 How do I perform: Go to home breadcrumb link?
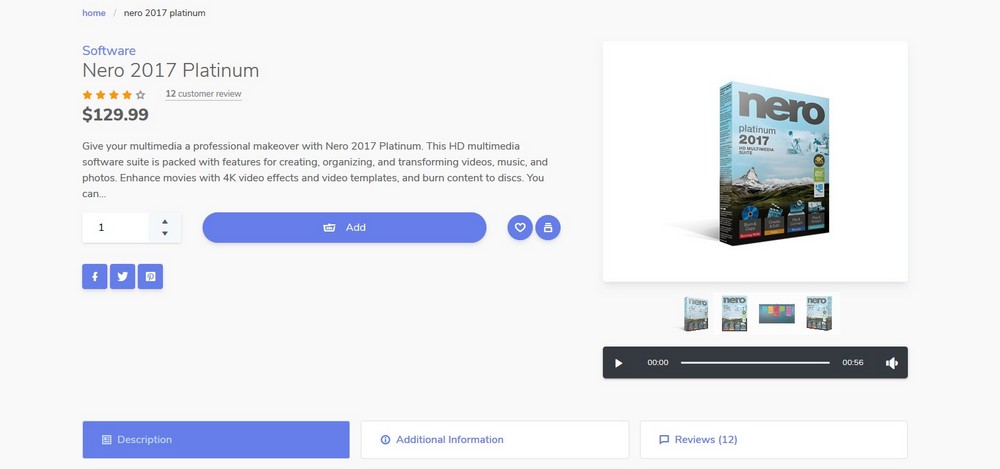[x=94, y=13]
